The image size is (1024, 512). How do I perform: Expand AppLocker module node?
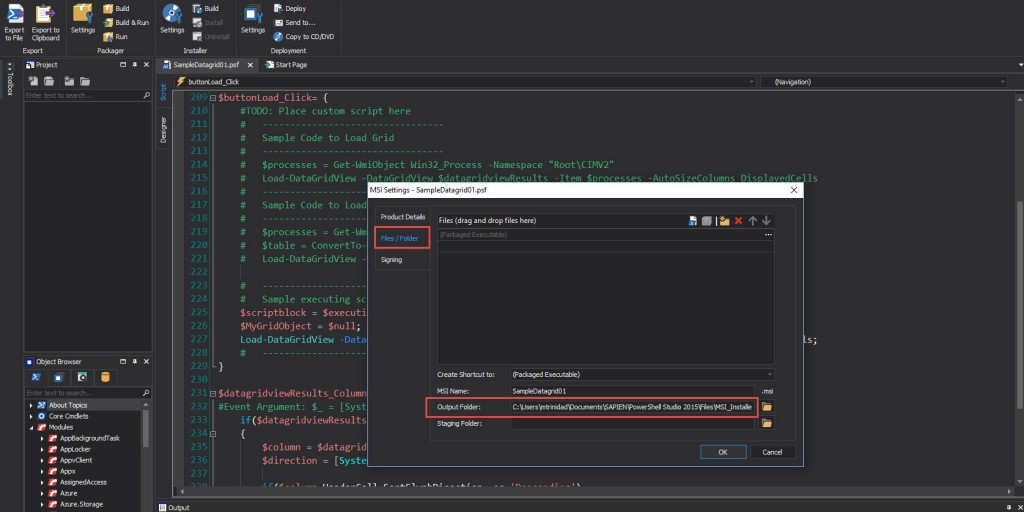(x=42, y=449)
